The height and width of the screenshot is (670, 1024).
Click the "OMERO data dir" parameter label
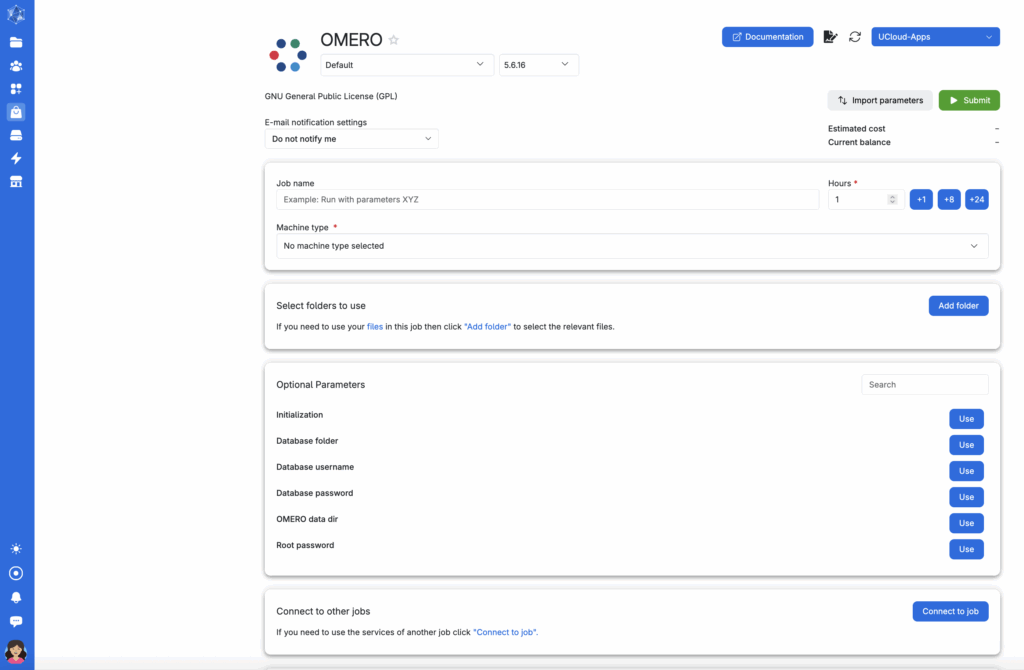pos(307,519)
